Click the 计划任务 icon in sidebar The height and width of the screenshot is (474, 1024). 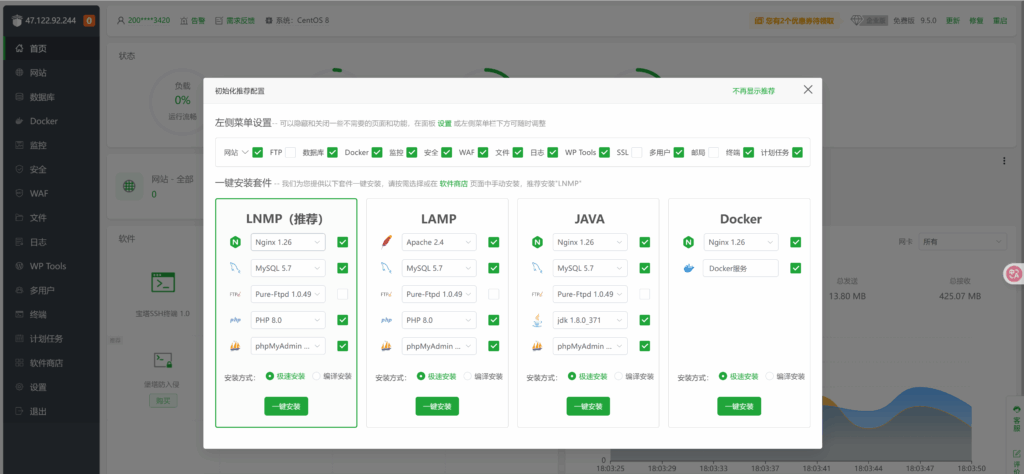(x=19, y=338)
